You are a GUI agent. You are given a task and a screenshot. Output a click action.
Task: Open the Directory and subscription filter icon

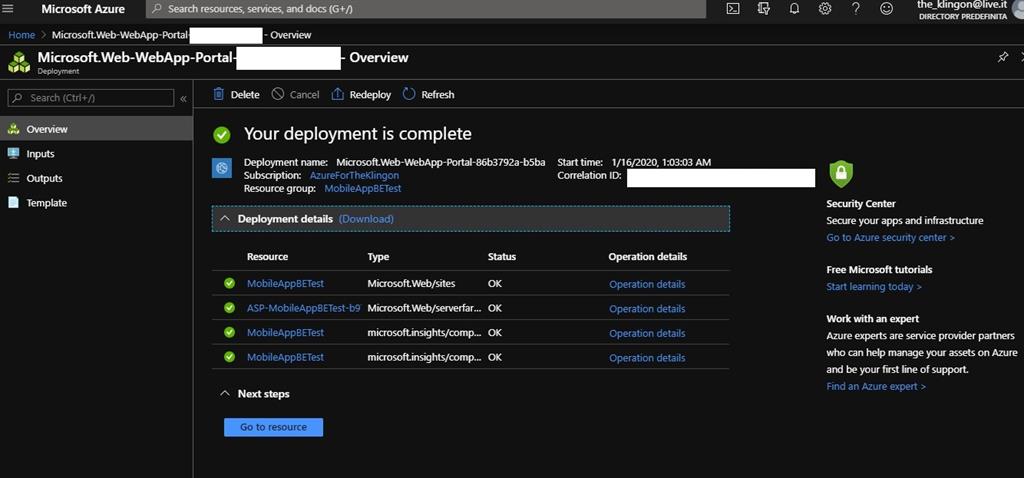(763, 9)
